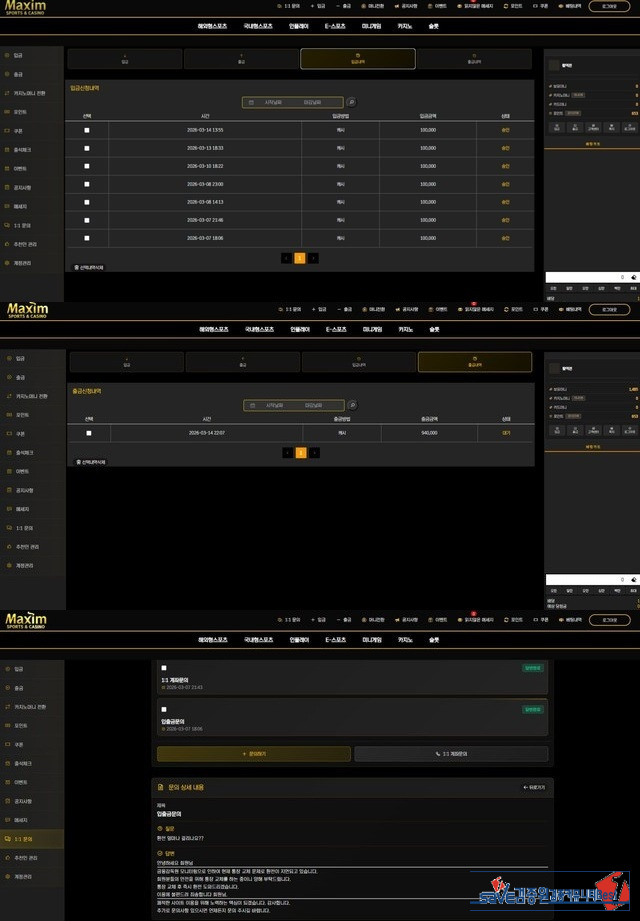Click 940,000 amount in the withdrawal table

(x=429, y=433)
